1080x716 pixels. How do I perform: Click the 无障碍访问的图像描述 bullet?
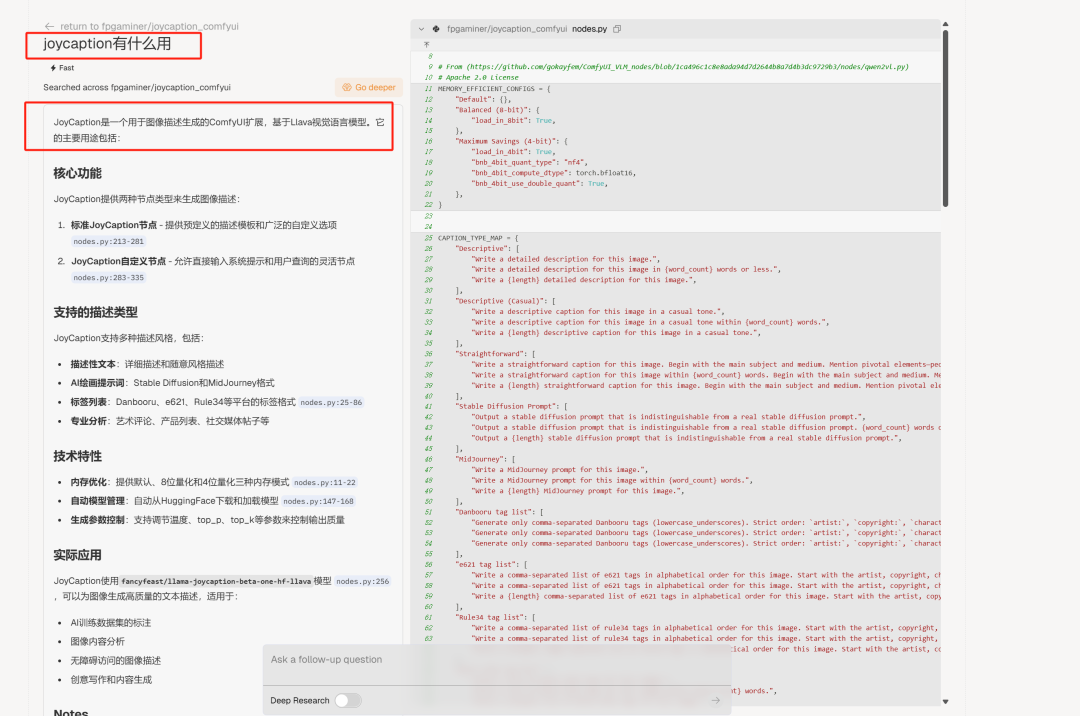pyautogui.click(x=116, y=660)
